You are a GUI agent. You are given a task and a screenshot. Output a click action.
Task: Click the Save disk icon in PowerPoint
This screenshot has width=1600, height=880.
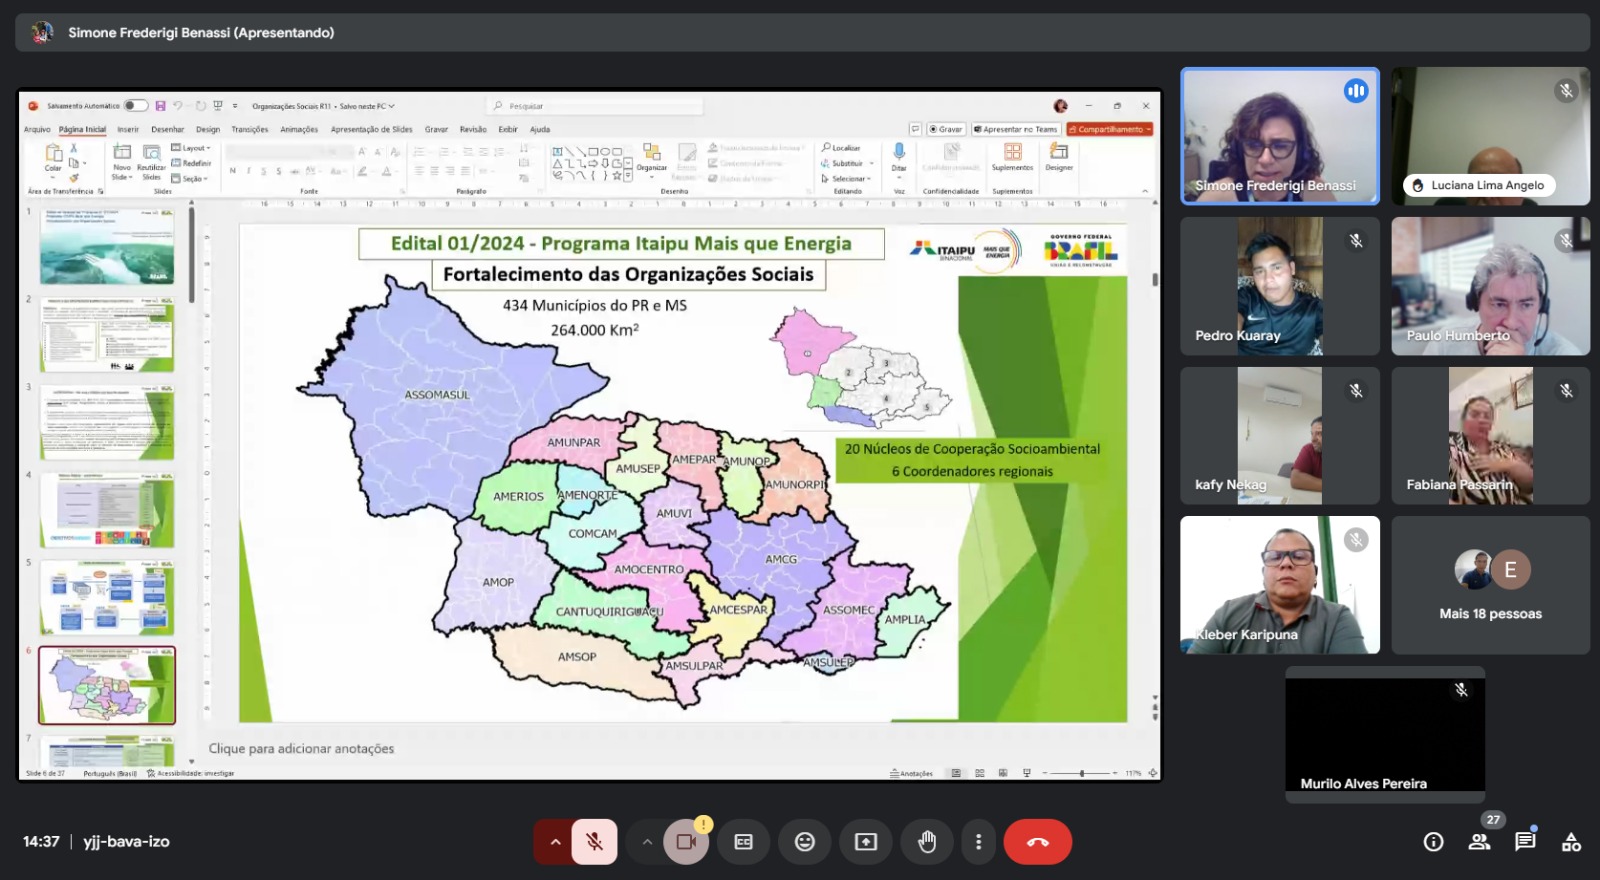pyautogui.click(x=160, y=106)
